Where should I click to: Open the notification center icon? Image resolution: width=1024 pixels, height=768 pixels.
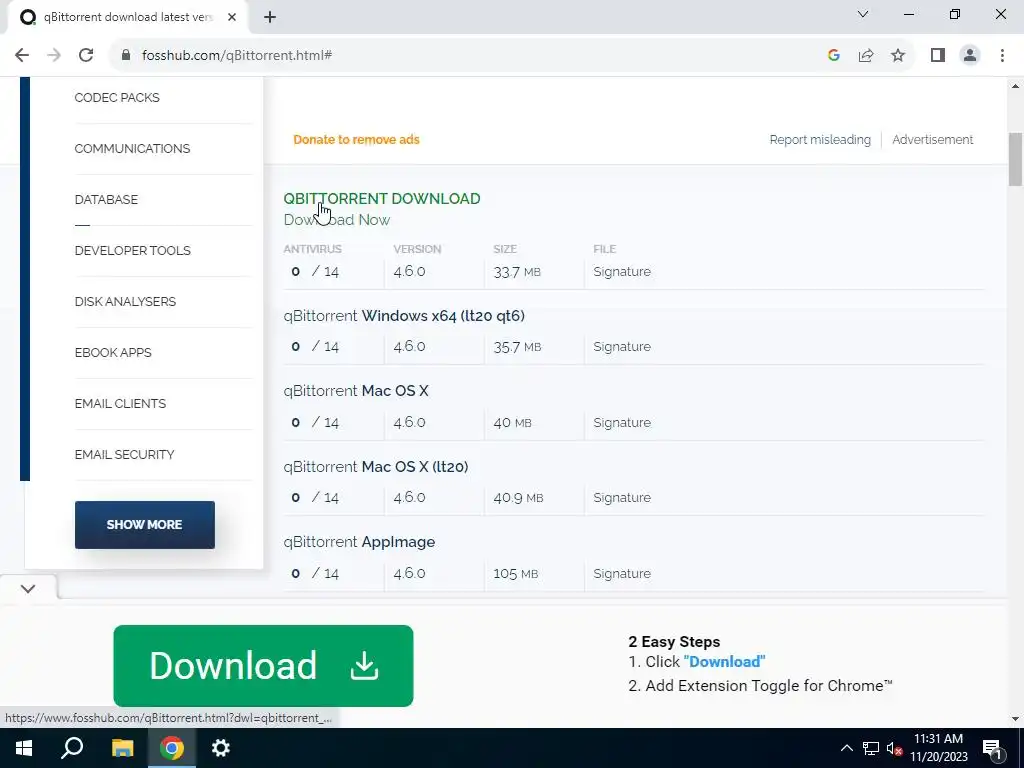[993, 748]
